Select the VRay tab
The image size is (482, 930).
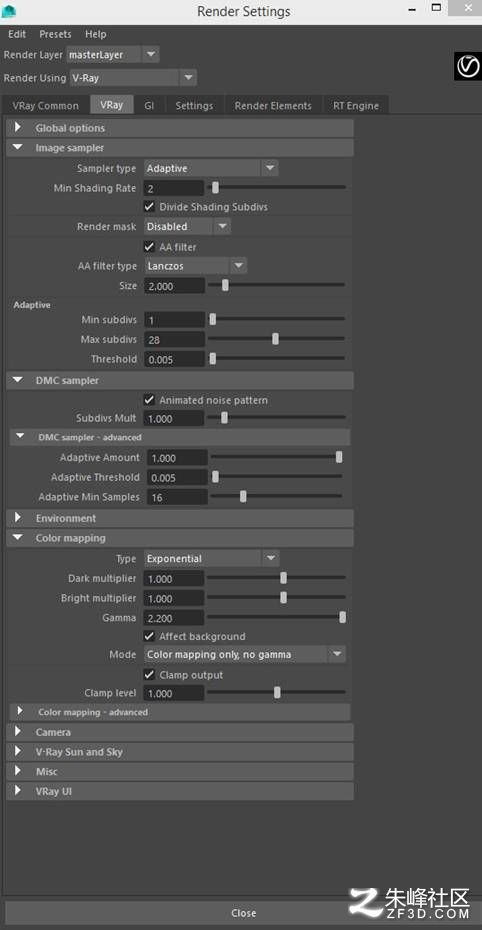[x=111, y=105]
